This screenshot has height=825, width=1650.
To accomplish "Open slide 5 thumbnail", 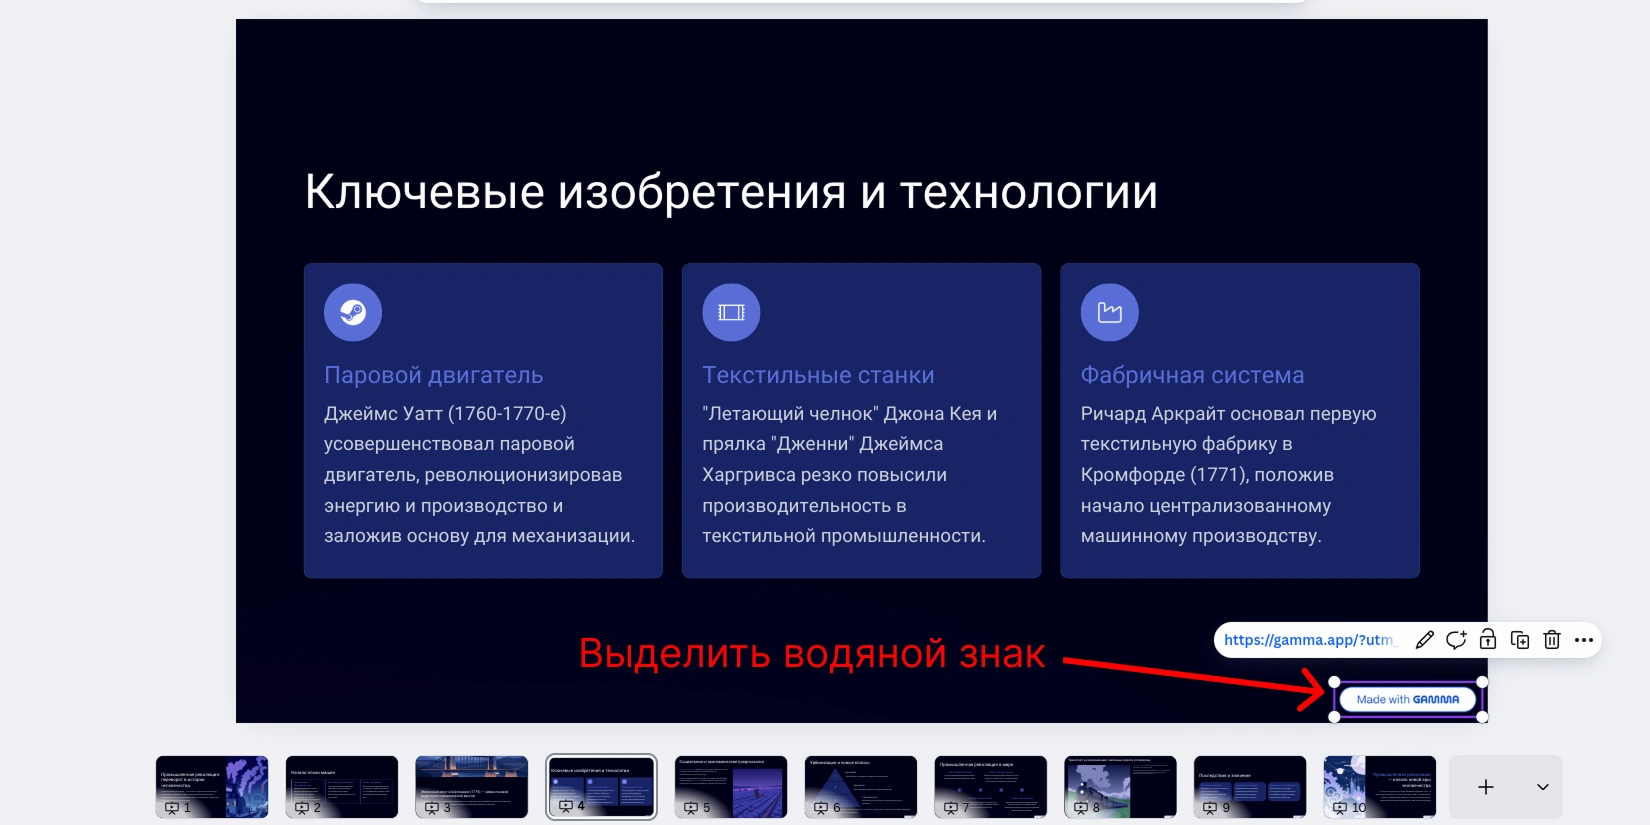I will pos(731,787).
